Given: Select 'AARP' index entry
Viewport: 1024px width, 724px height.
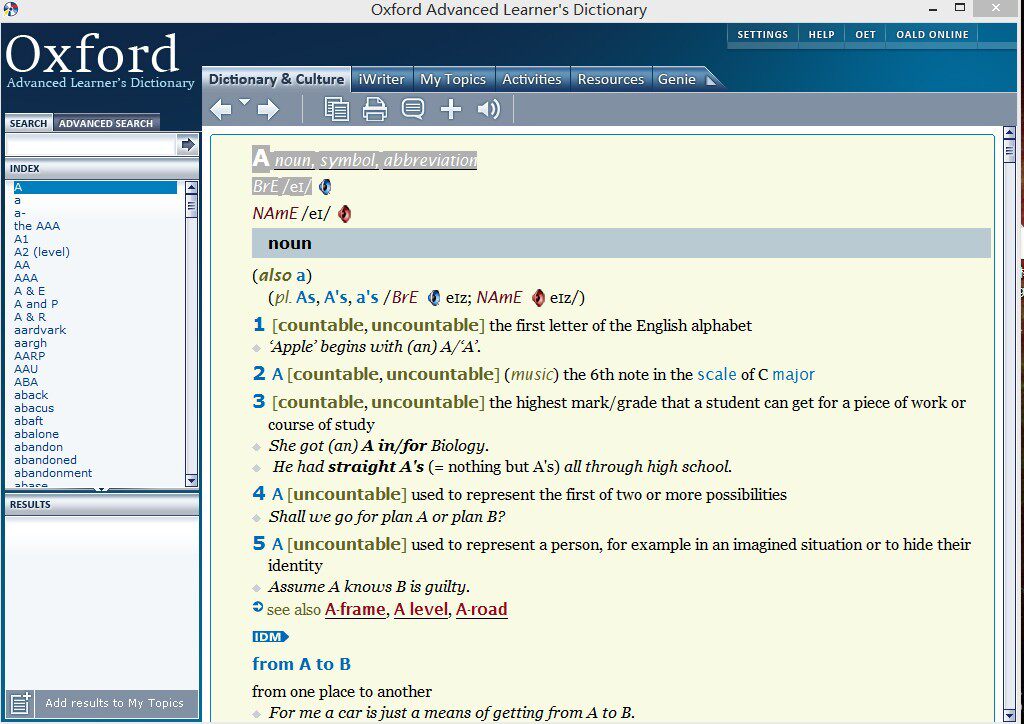Looking at the screenshot, I should [x=29, y=356].
